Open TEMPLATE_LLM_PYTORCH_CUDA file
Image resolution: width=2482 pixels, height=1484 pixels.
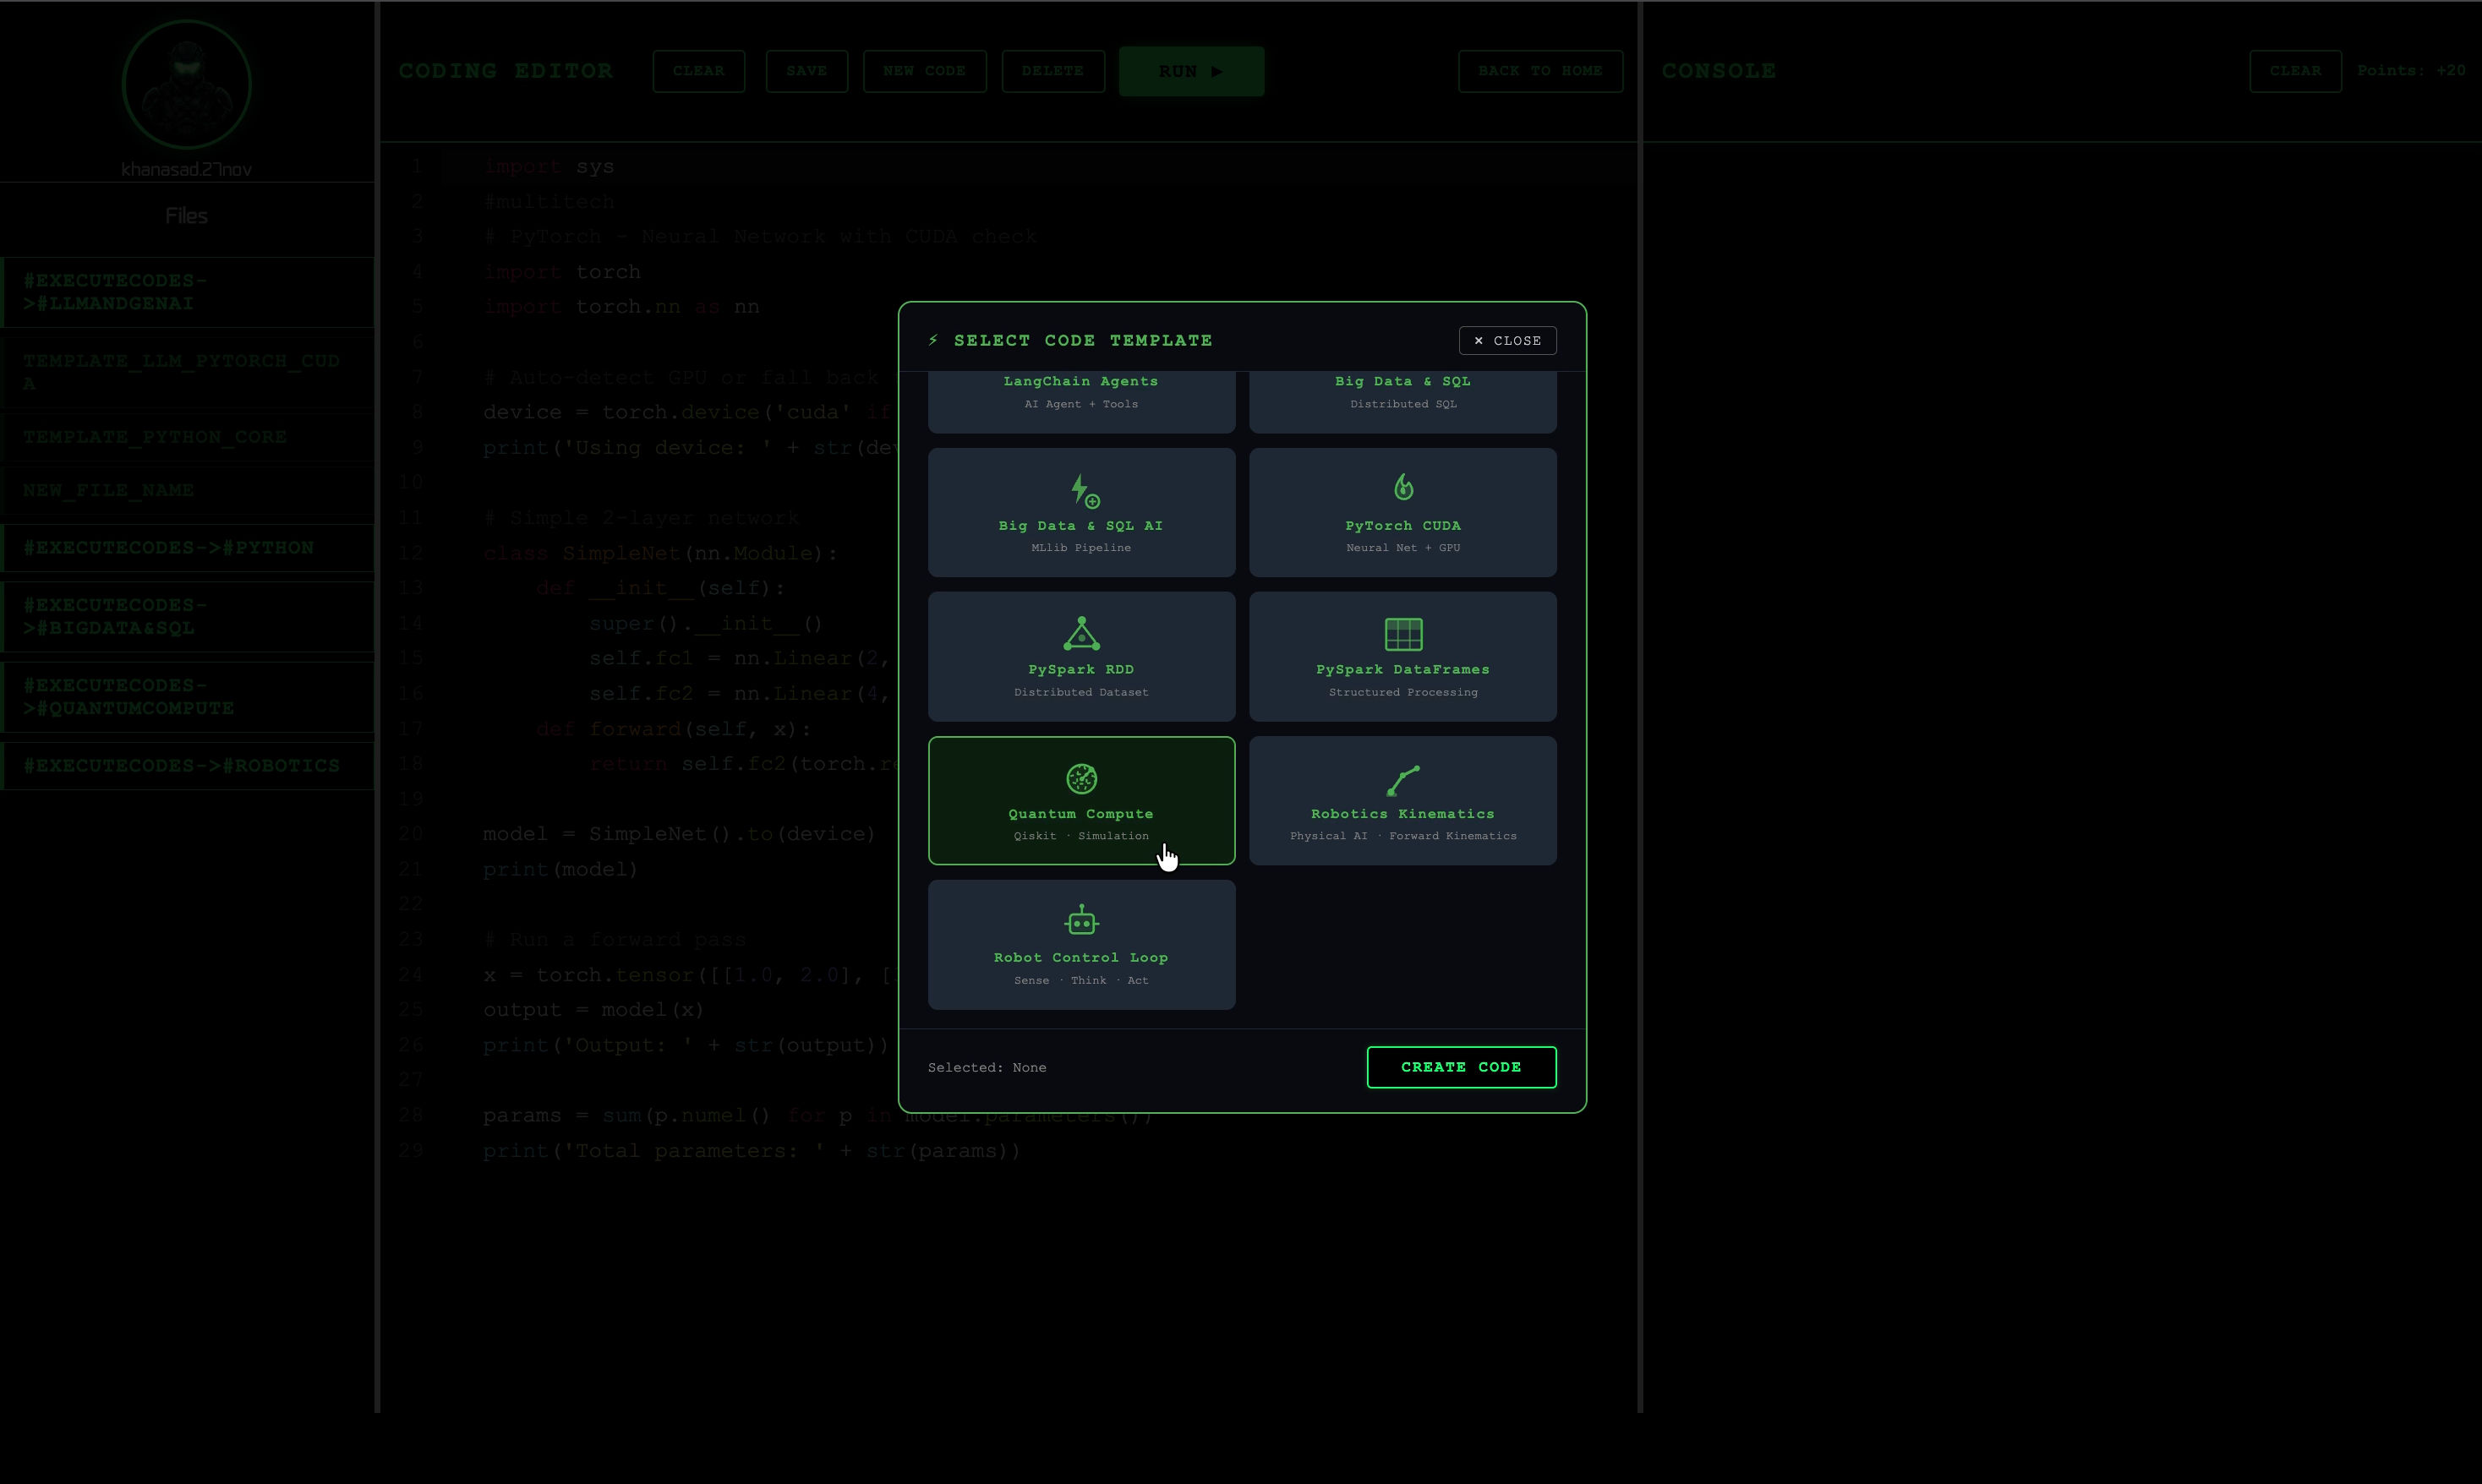click(188, 372)
